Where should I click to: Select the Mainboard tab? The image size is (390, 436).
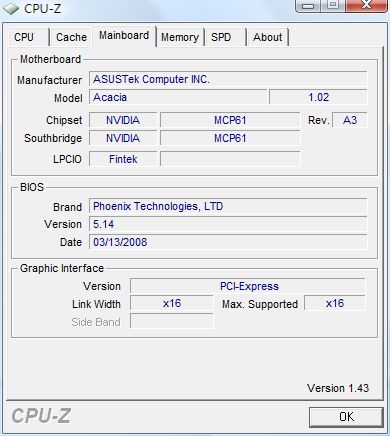(124, 36)
